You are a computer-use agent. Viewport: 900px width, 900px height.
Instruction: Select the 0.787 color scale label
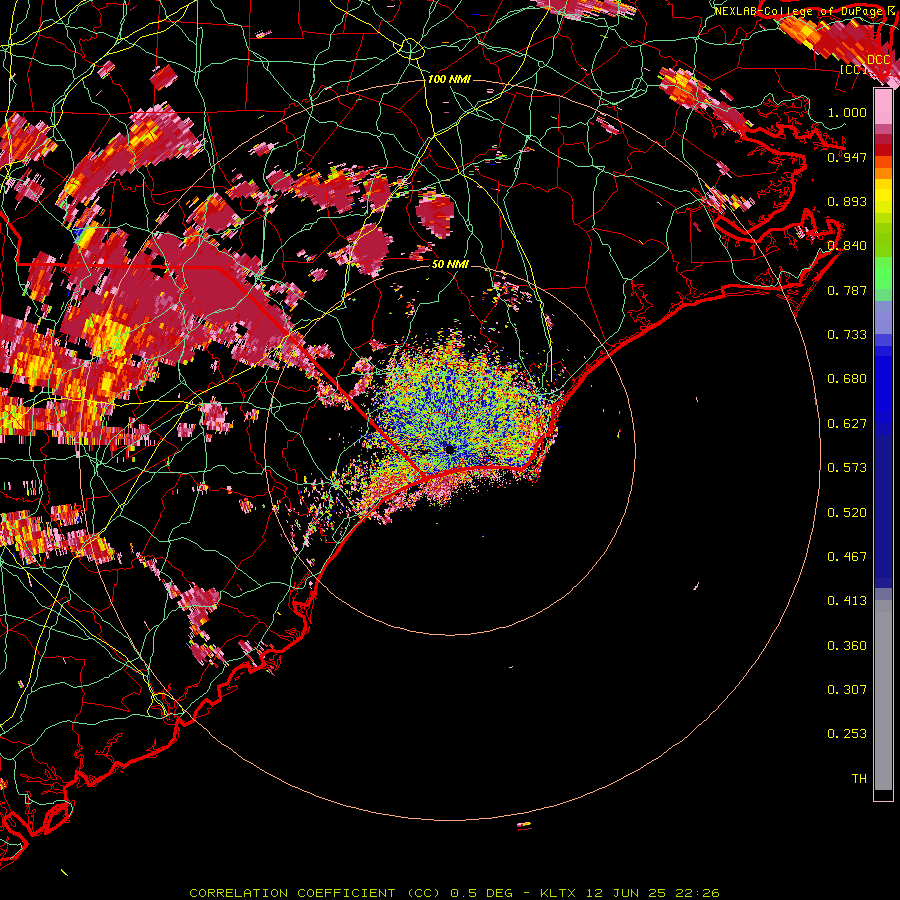847,290
